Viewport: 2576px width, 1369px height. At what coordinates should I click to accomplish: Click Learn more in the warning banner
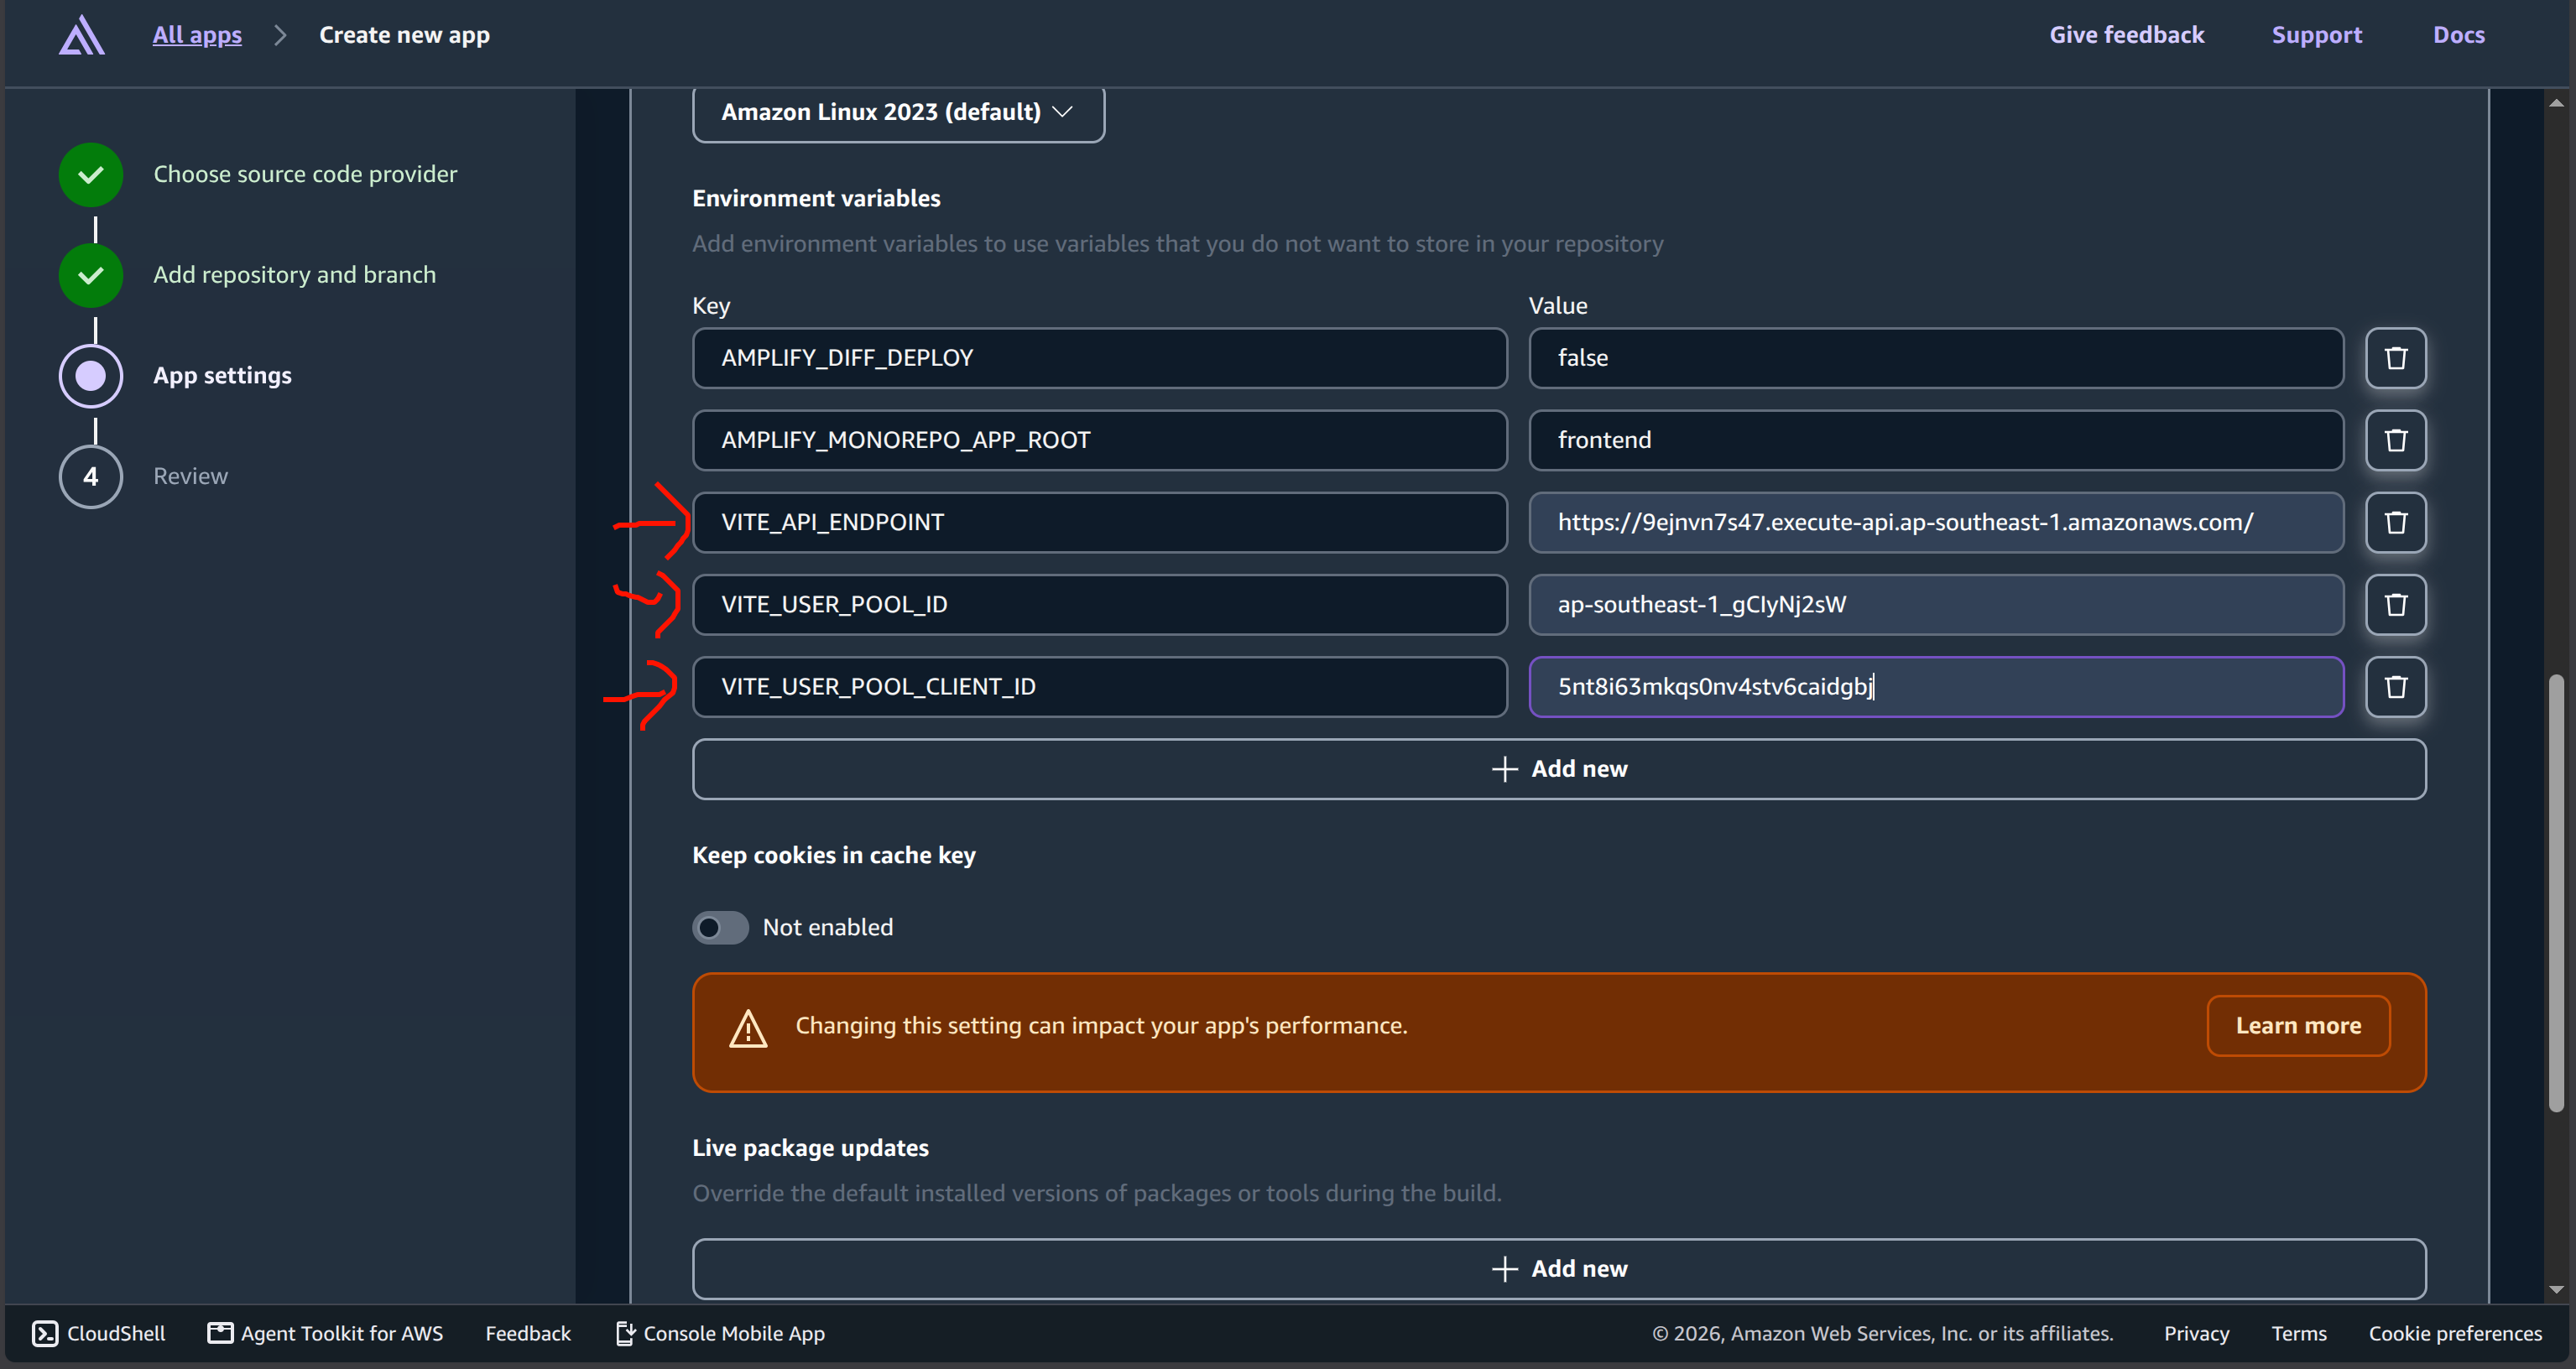tap(2298, 1026)
